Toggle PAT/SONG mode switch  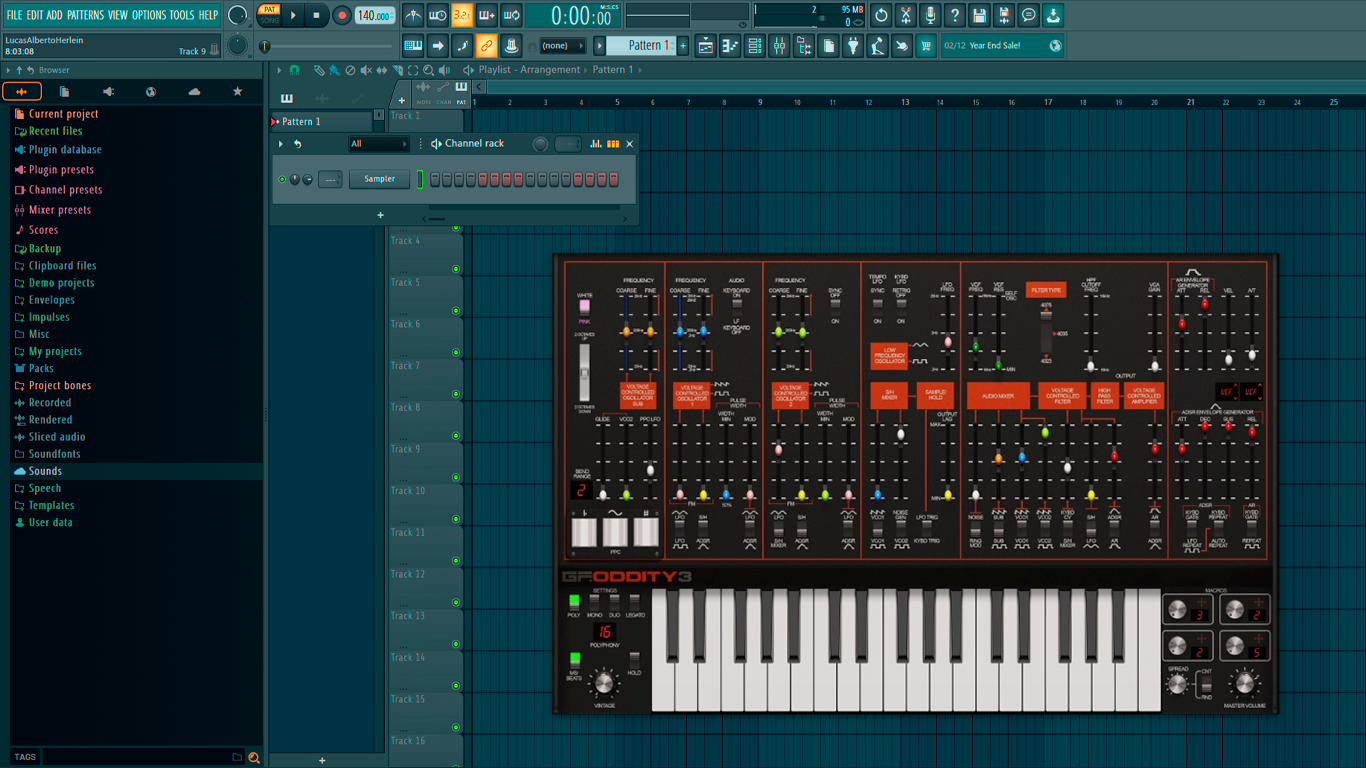coord(269,15)
